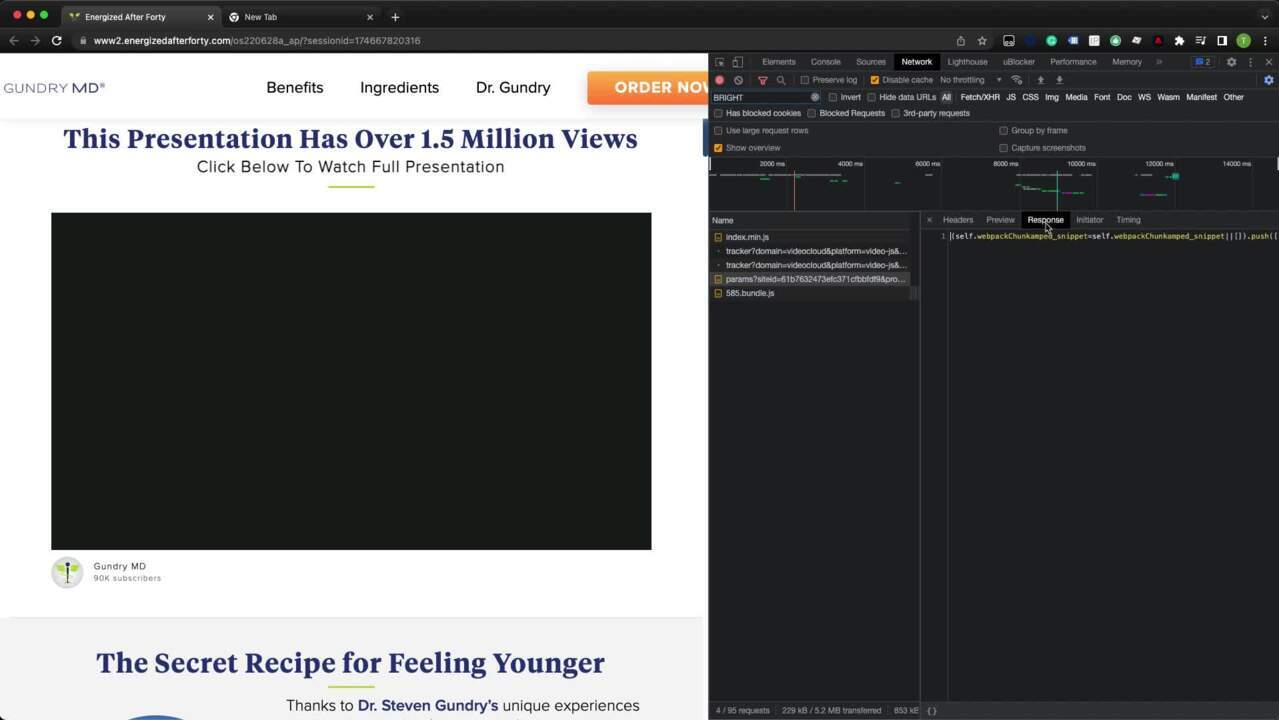Screen dimensions: 1279x720
Task: Tick the Invert filter checkbox
Action: [x=833, y=97]
